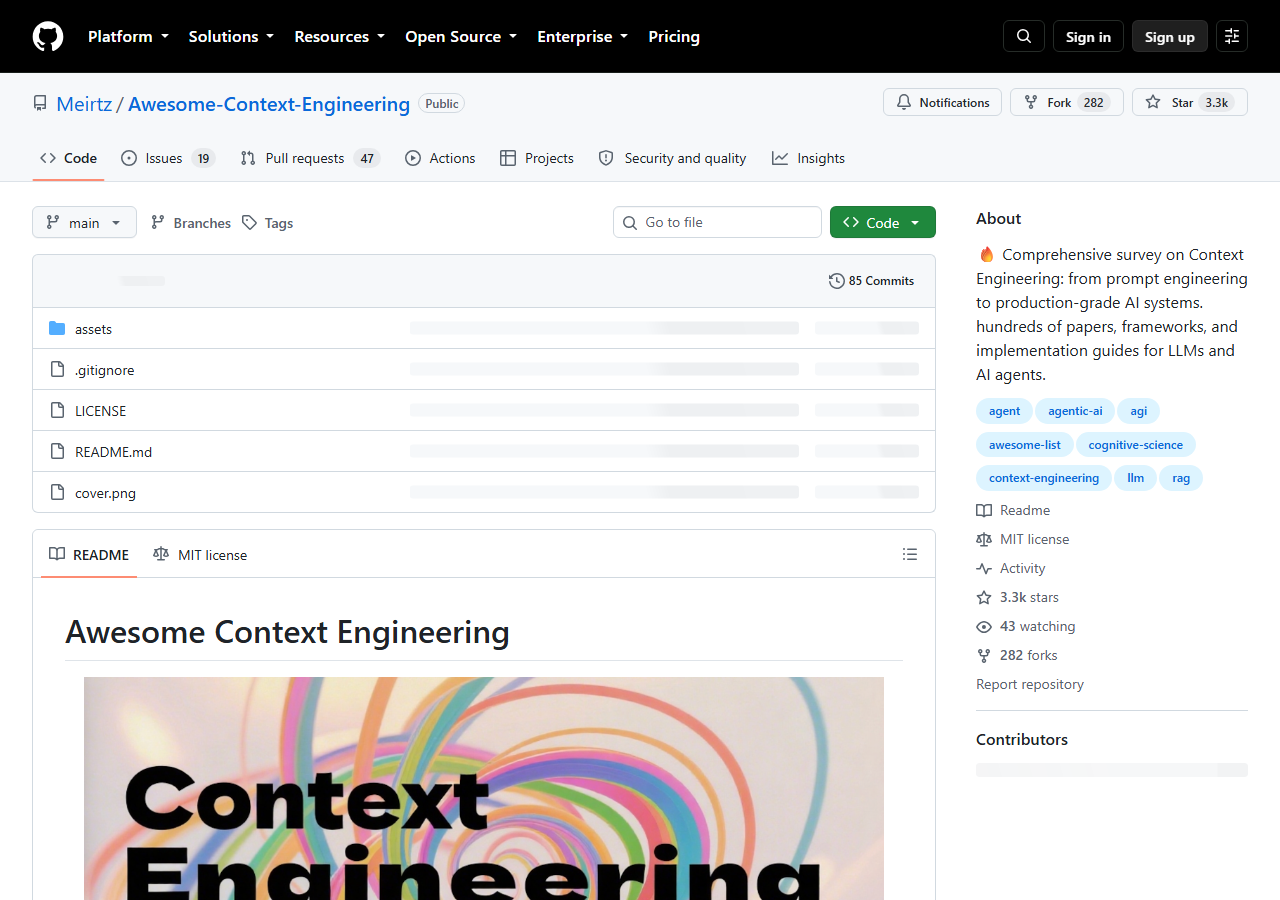This screenshot has width=1280, height=900.
Task: Switch to Security and quality tab
Action: [672, 158]
